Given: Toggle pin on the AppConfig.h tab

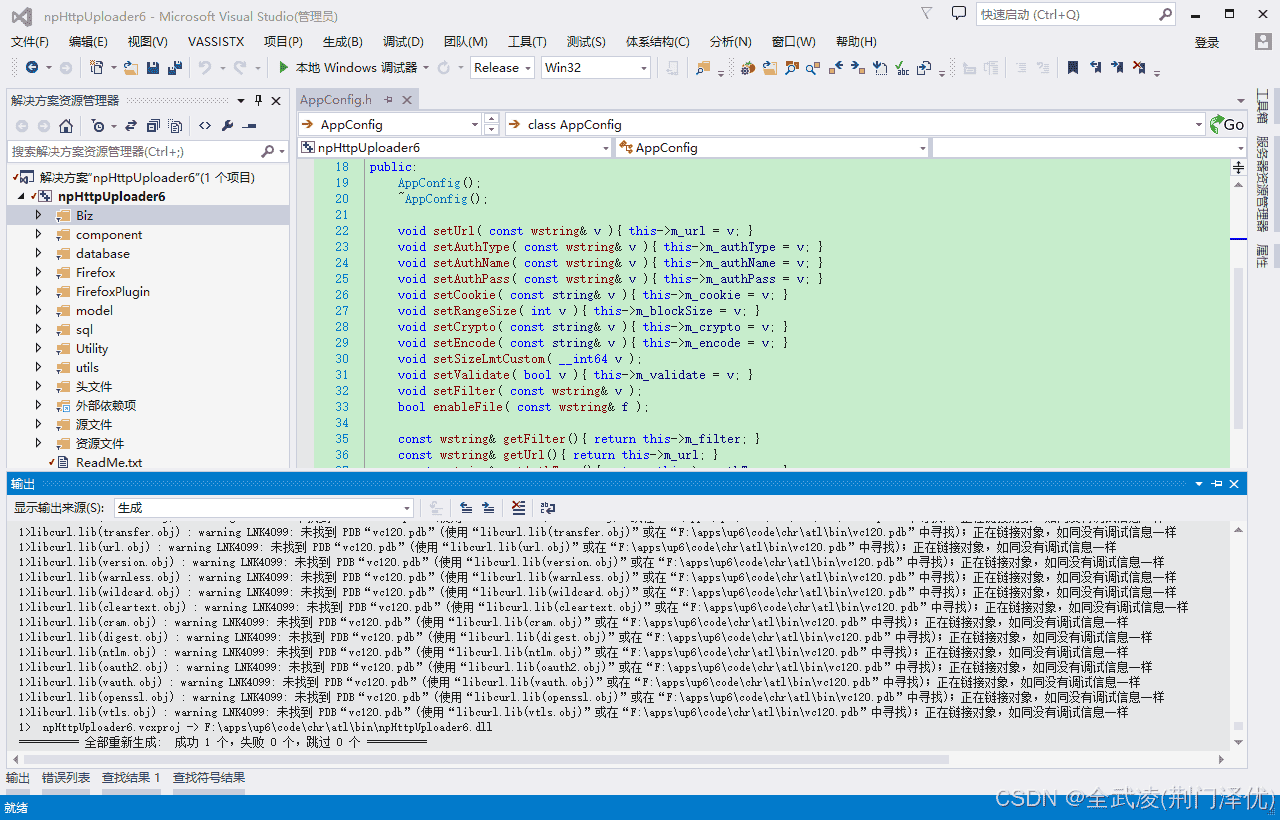Looking at the screenshot, I should point(389,100).
